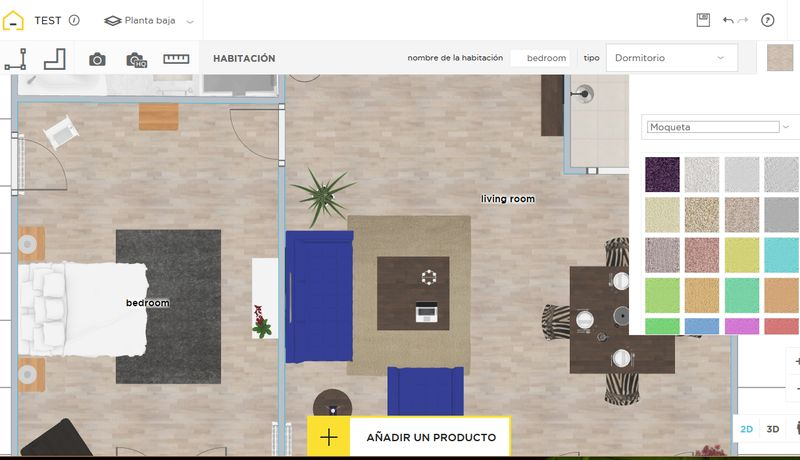800x460 pixels.
Task: Click the home logo icon
Action: (x=14, y=20)
